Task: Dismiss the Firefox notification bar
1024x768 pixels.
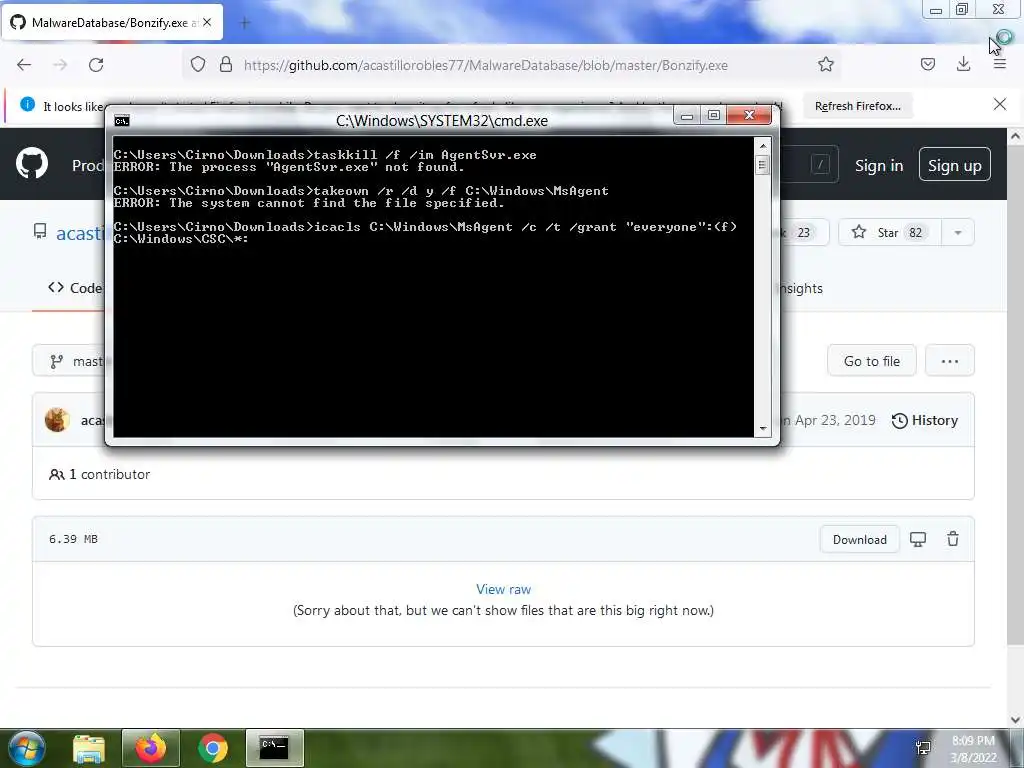Action: [999, 104]
